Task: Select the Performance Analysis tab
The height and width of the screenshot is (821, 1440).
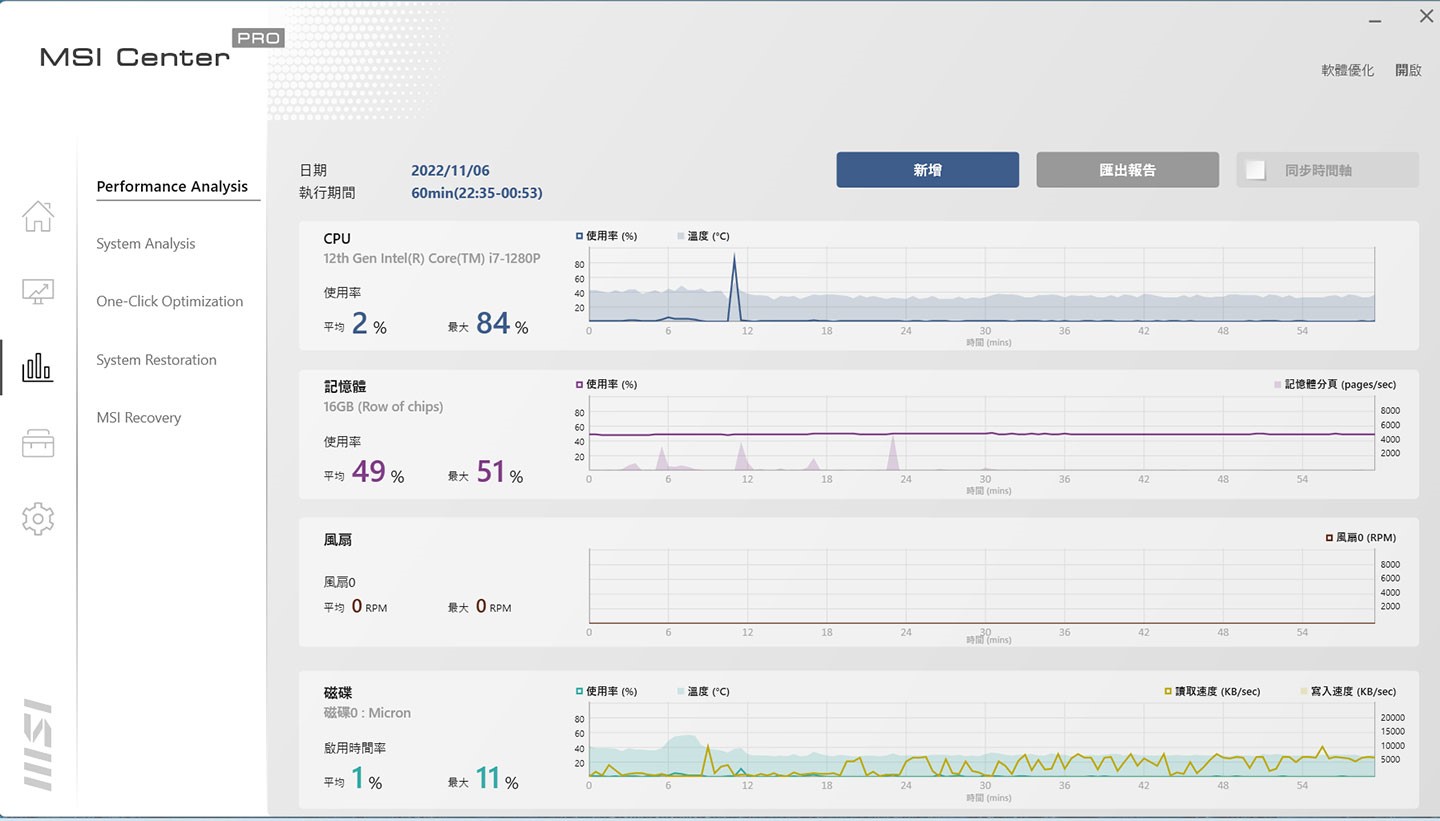Action: point(172,186)
